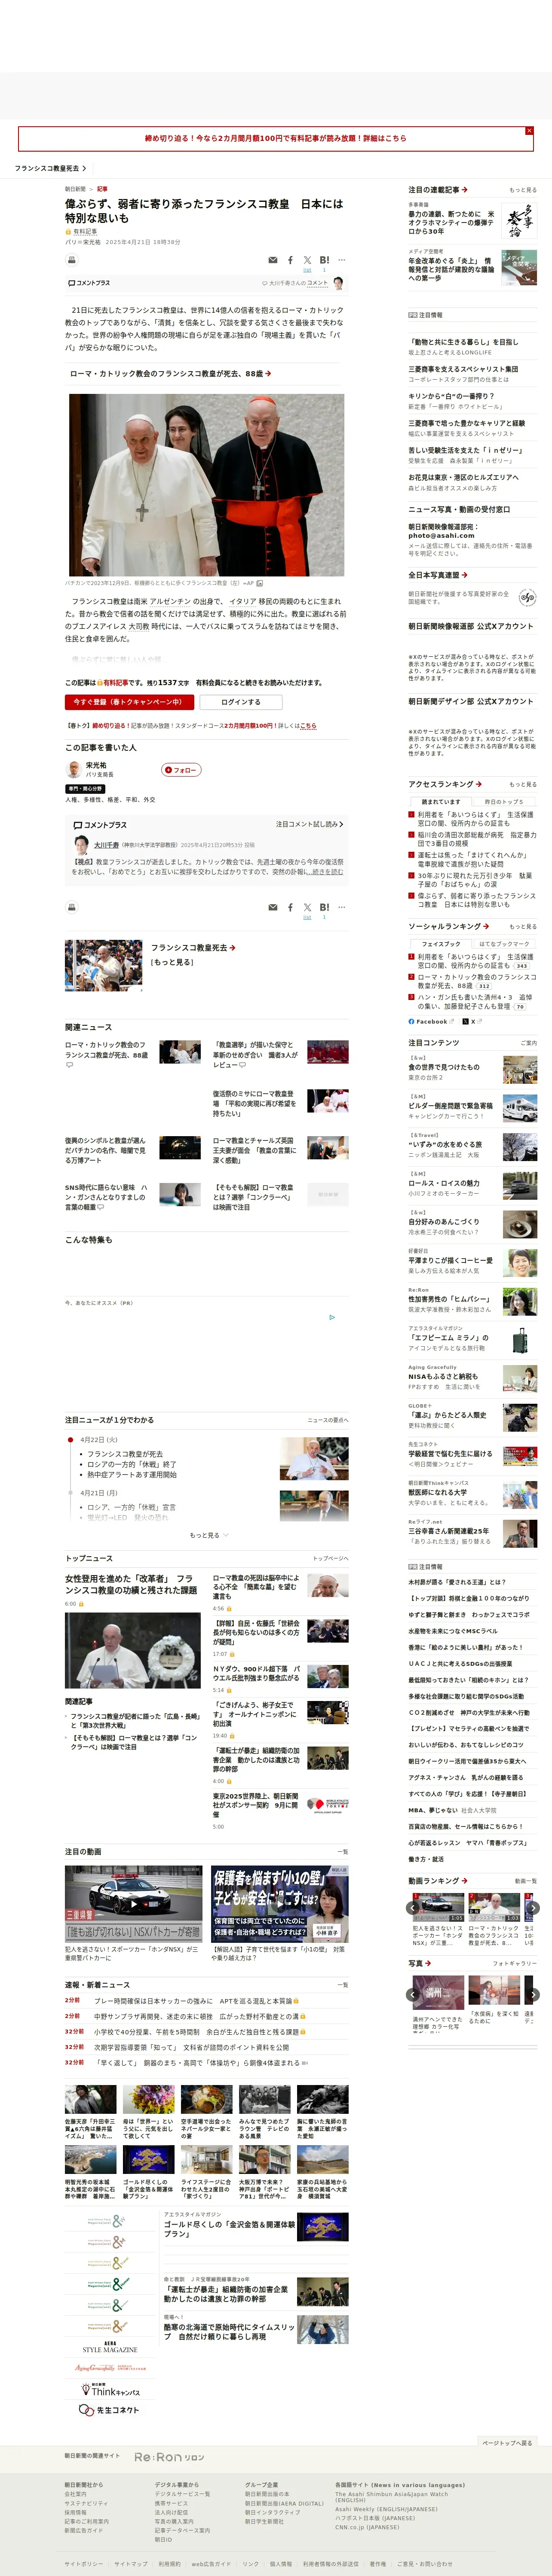Image resolution: width=552 pixels, height=2576 pixels.
Task: Click the lower Hatena B! icon after the article
Action: point(324,907)
